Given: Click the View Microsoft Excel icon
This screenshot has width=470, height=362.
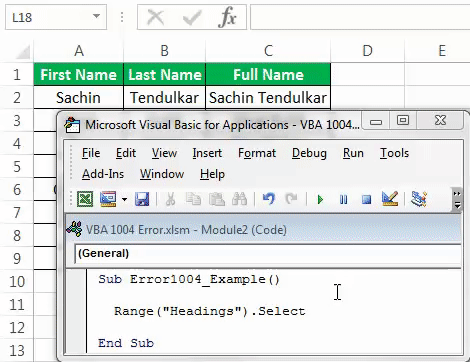Looking at the screenshot, I should pos(85,199).
